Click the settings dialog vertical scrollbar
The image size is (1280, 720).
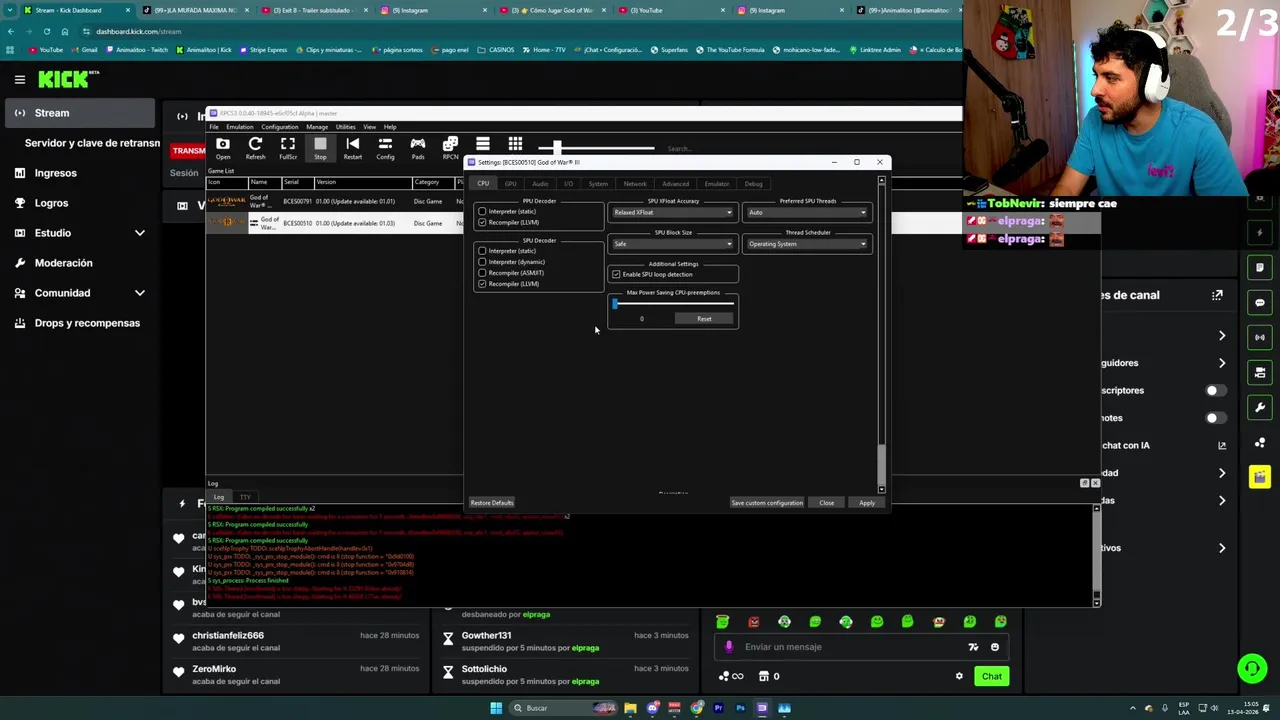881,335
